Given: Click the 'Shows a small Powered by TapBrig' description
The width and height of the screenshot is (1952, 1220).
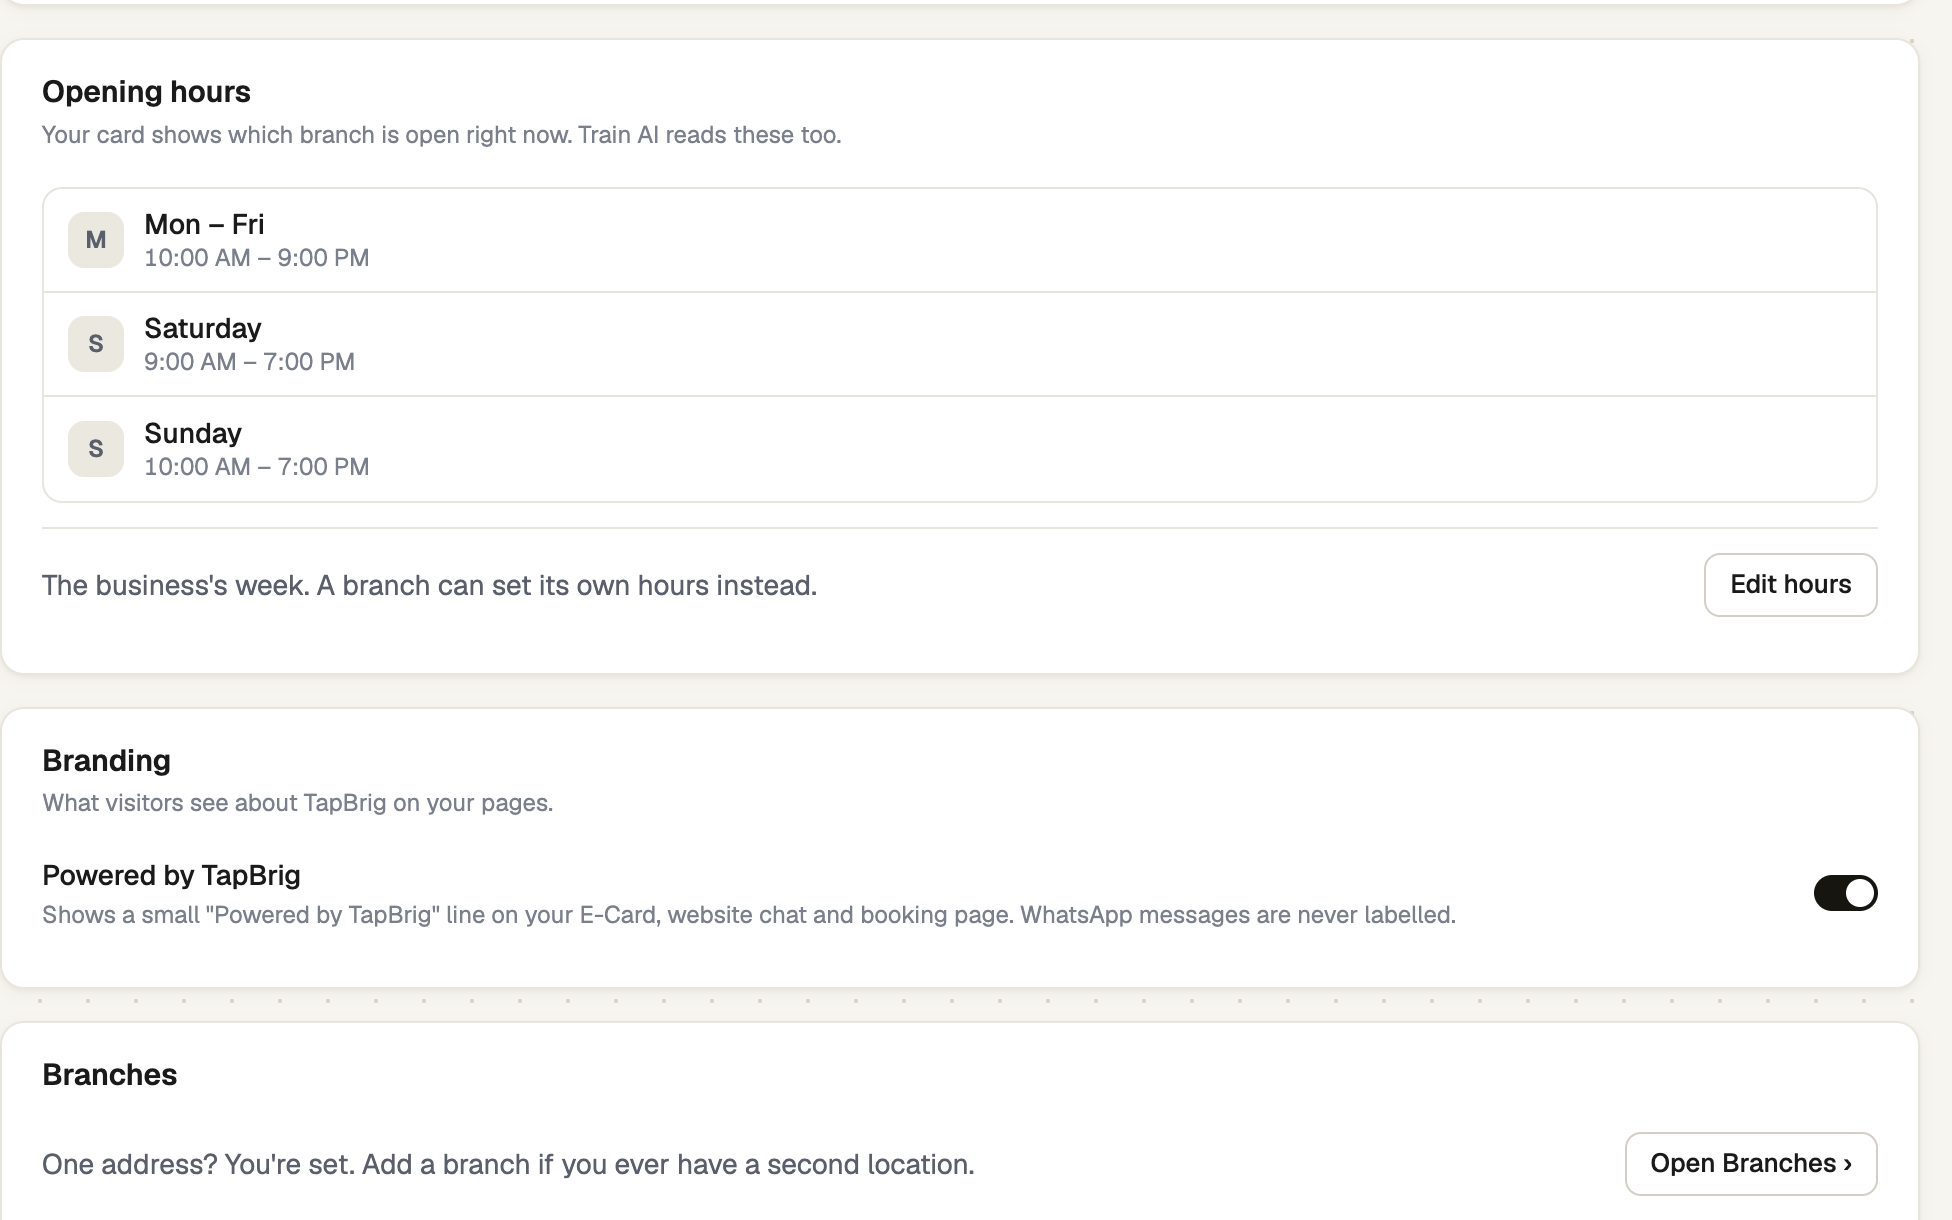Looking at the screenshot, I should coord(749,915).
